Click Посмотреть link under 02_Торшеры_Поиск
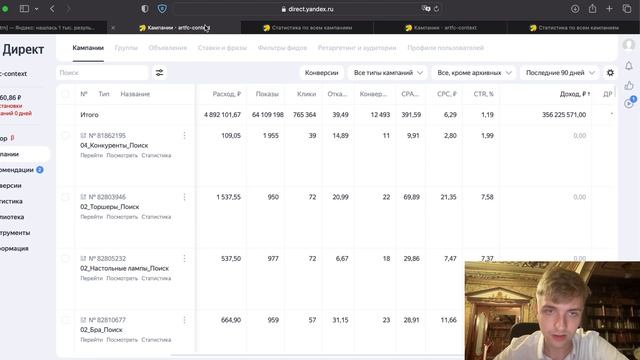This screenshot has height=360, width=640. click(x=122, y=217)
